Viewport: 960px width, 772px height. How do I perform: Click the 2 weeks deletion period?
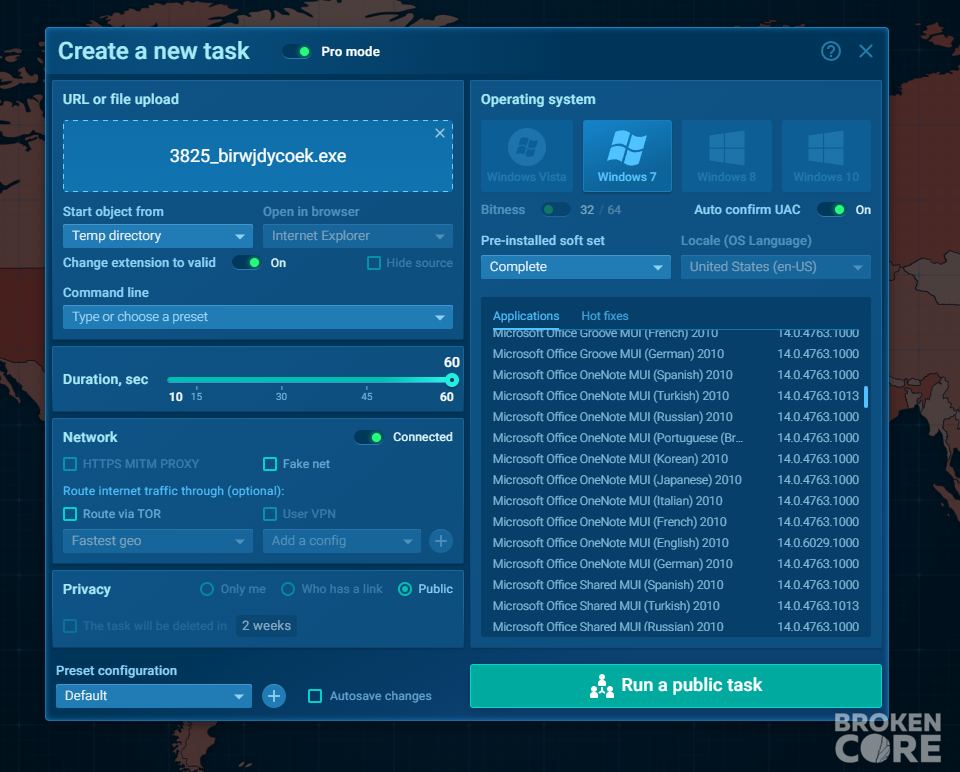pos(266,626)
